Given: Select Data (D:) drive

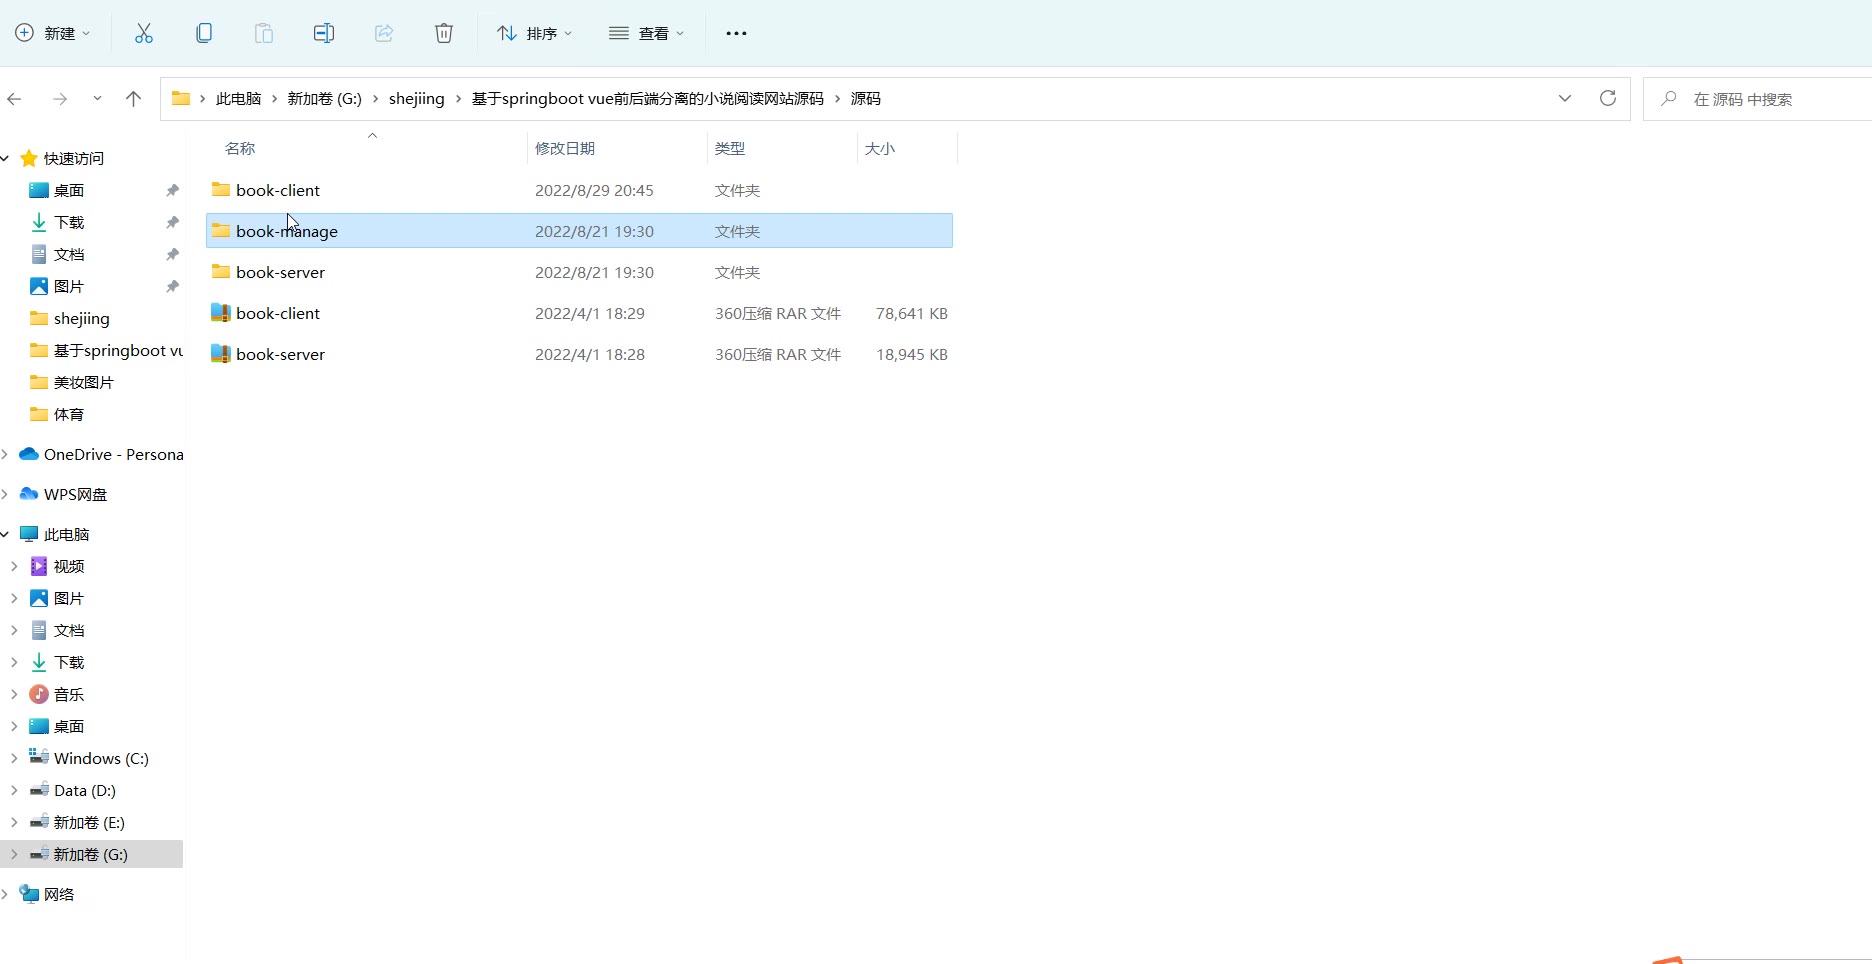Looking at the screenshot, I should pos(85,790).
